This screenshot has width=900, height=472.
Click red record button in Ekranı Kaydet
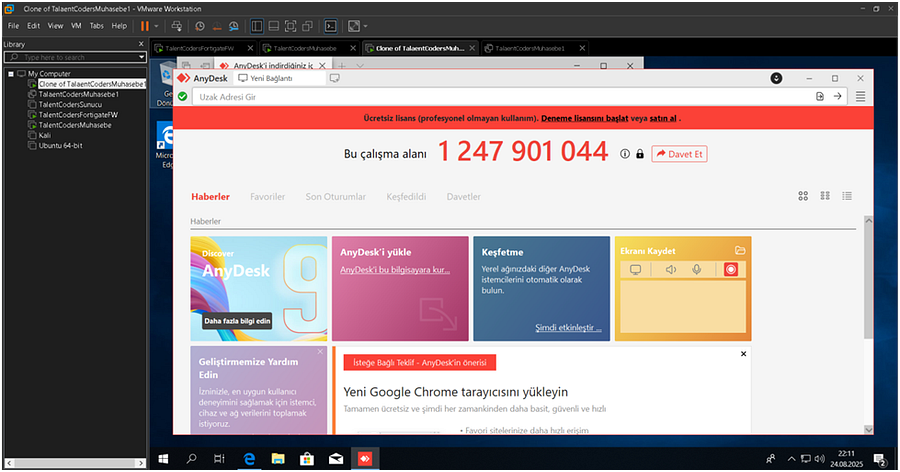[x=731, y=269]
